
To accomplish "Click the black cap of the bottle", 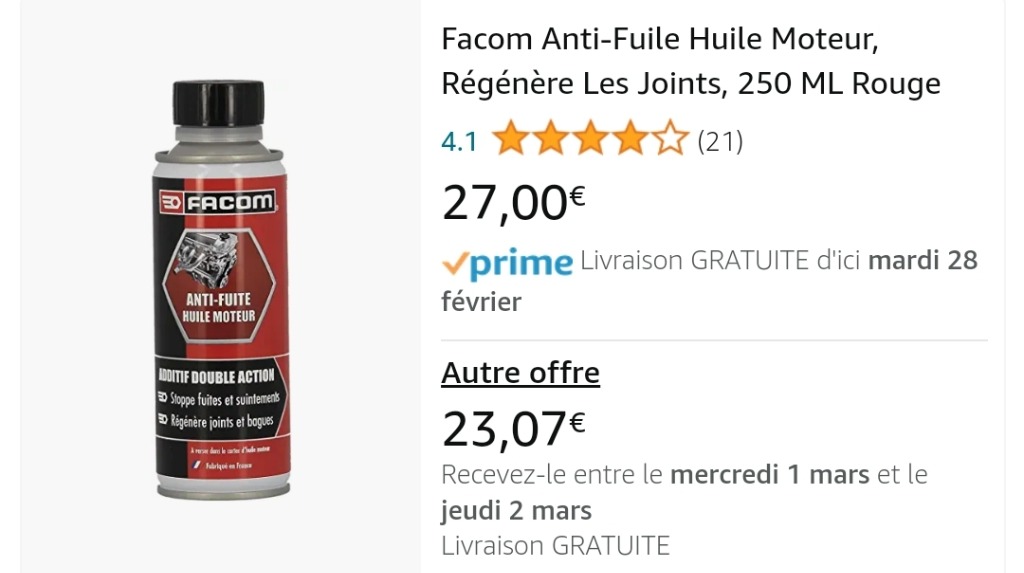I will (x=219, y=103).
